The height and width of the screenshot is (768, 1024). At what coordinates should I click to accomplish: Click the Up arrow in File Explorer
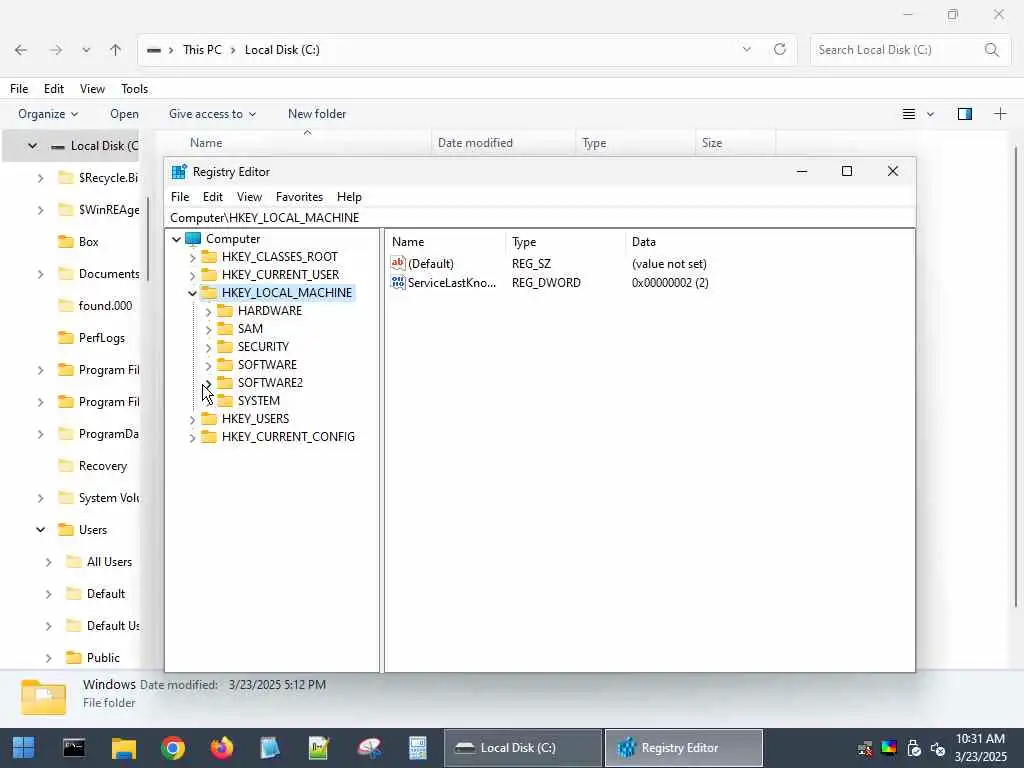(116, 50)
